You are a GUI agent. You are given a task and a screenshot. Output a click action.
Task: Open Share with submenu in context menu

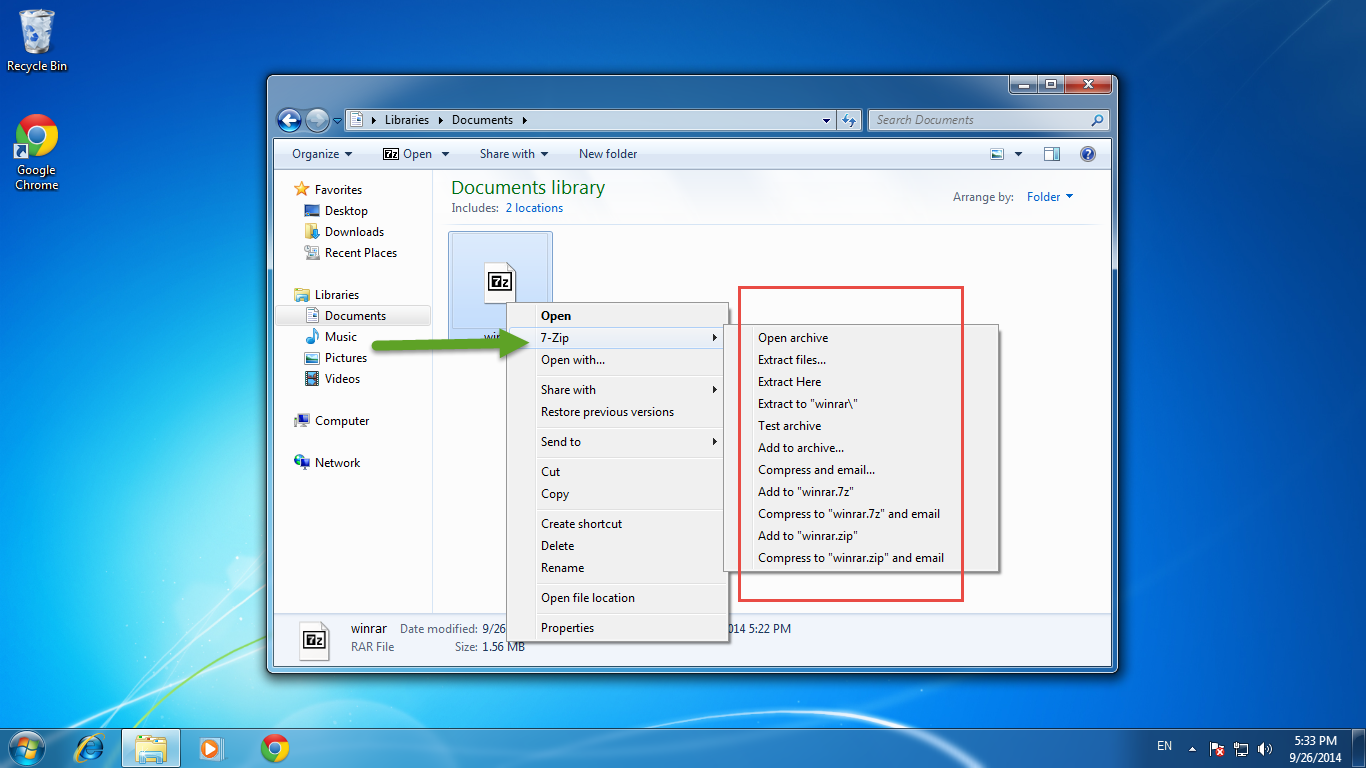click(617, 390)
